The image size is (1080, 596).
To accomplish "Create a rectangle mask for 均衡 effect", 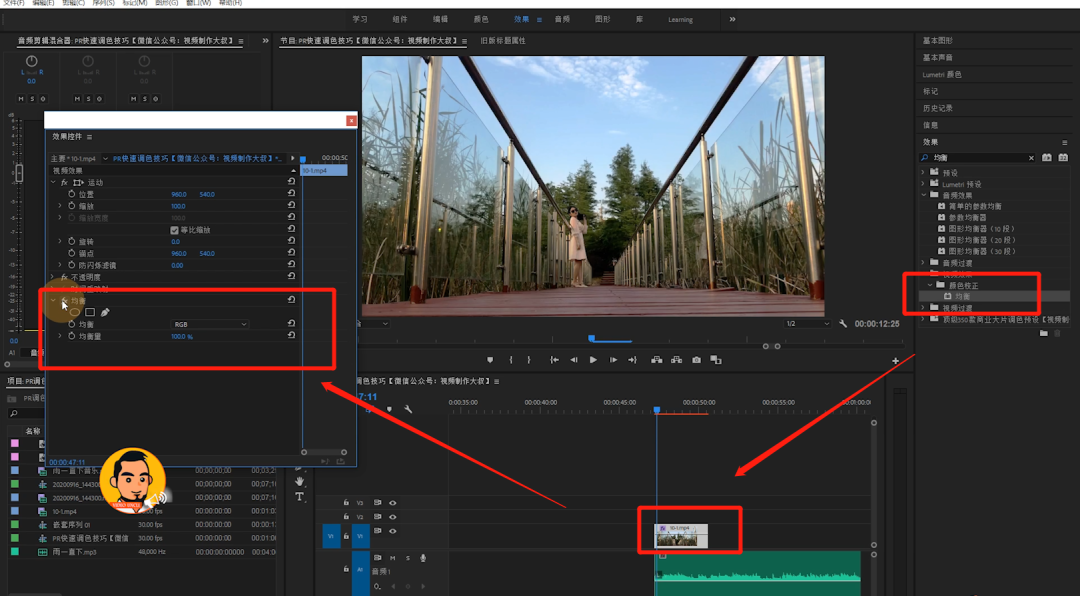I will [90, 312].
